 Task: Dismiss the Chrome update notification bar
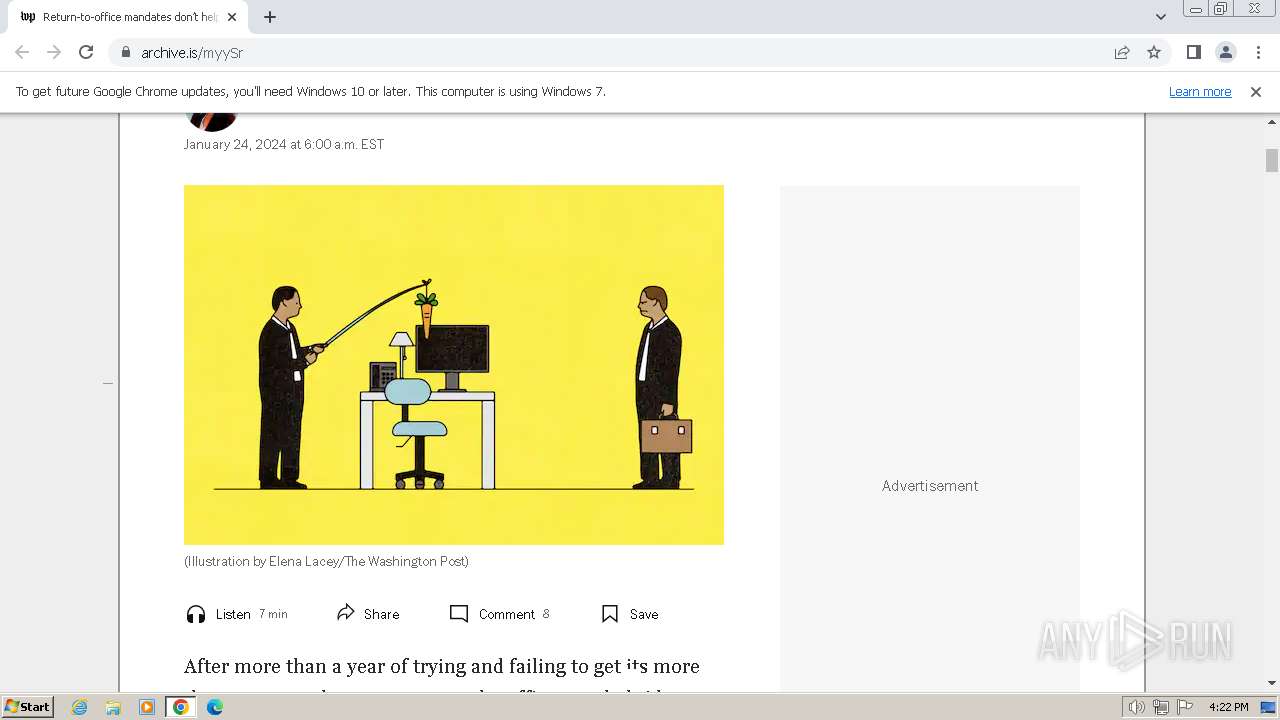pyautogui.click(x=1256, y=91)
